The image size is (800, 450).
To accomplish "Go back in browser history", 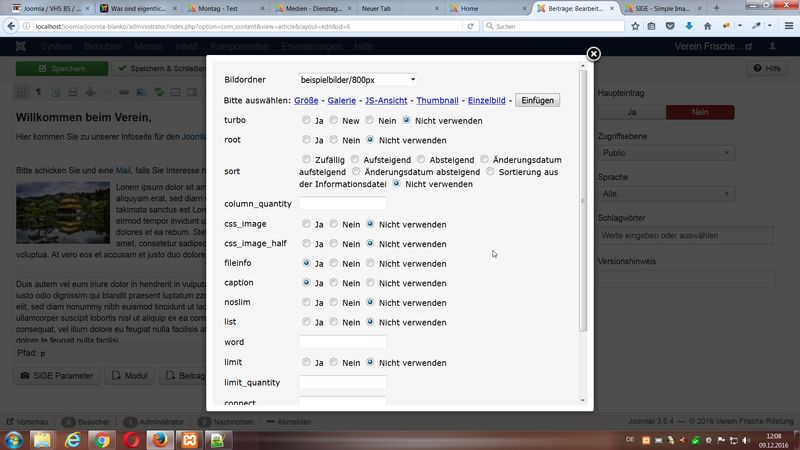I will [x=11, y=26].
